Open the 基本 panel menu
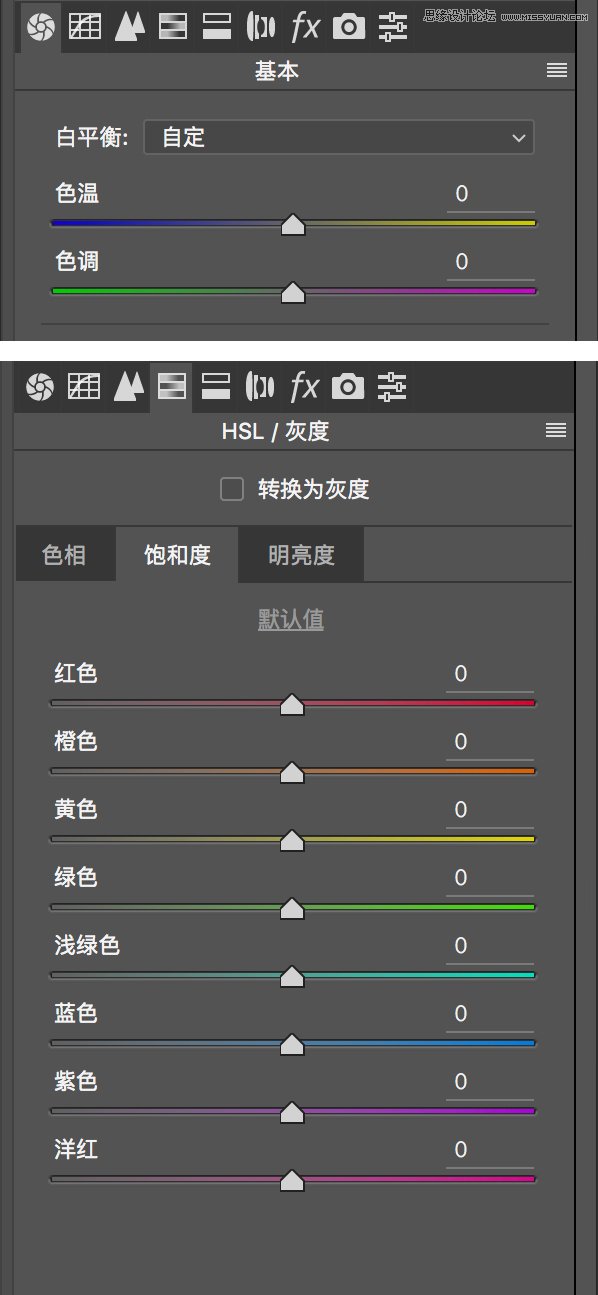 tap(556, 71)
